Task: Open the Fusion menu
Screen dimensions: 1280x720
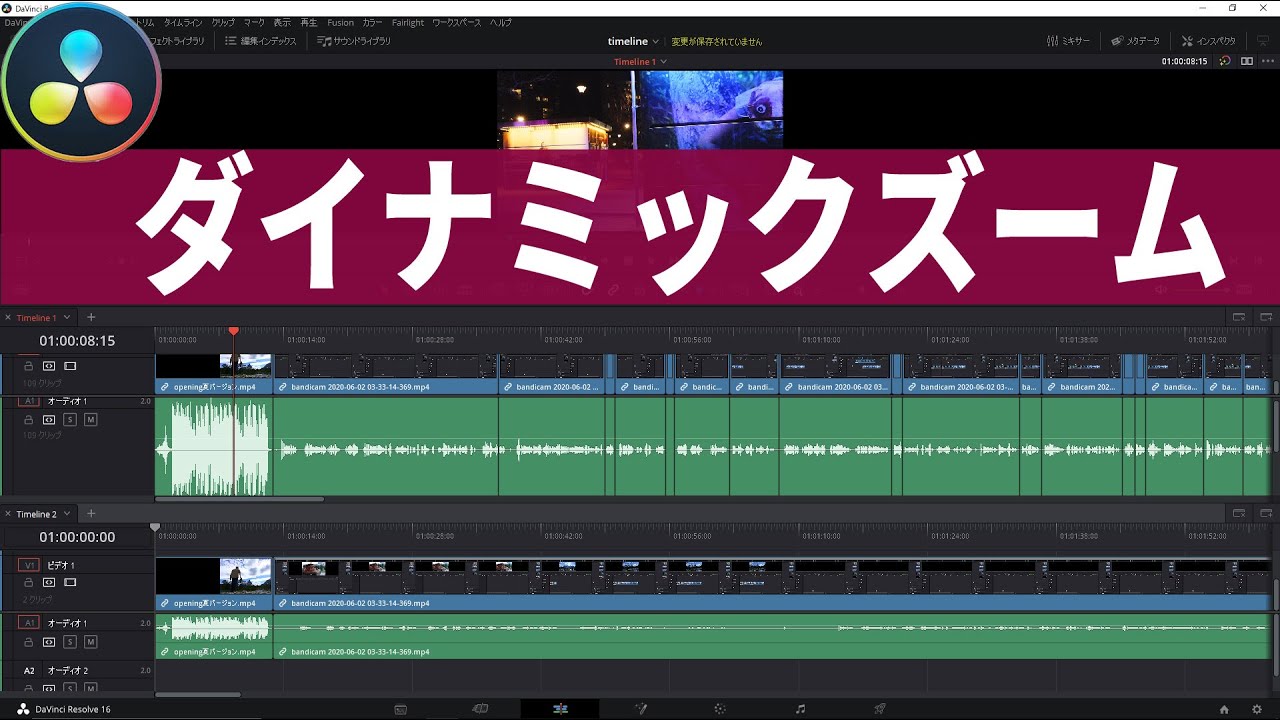Action: [x=340, y=22]
